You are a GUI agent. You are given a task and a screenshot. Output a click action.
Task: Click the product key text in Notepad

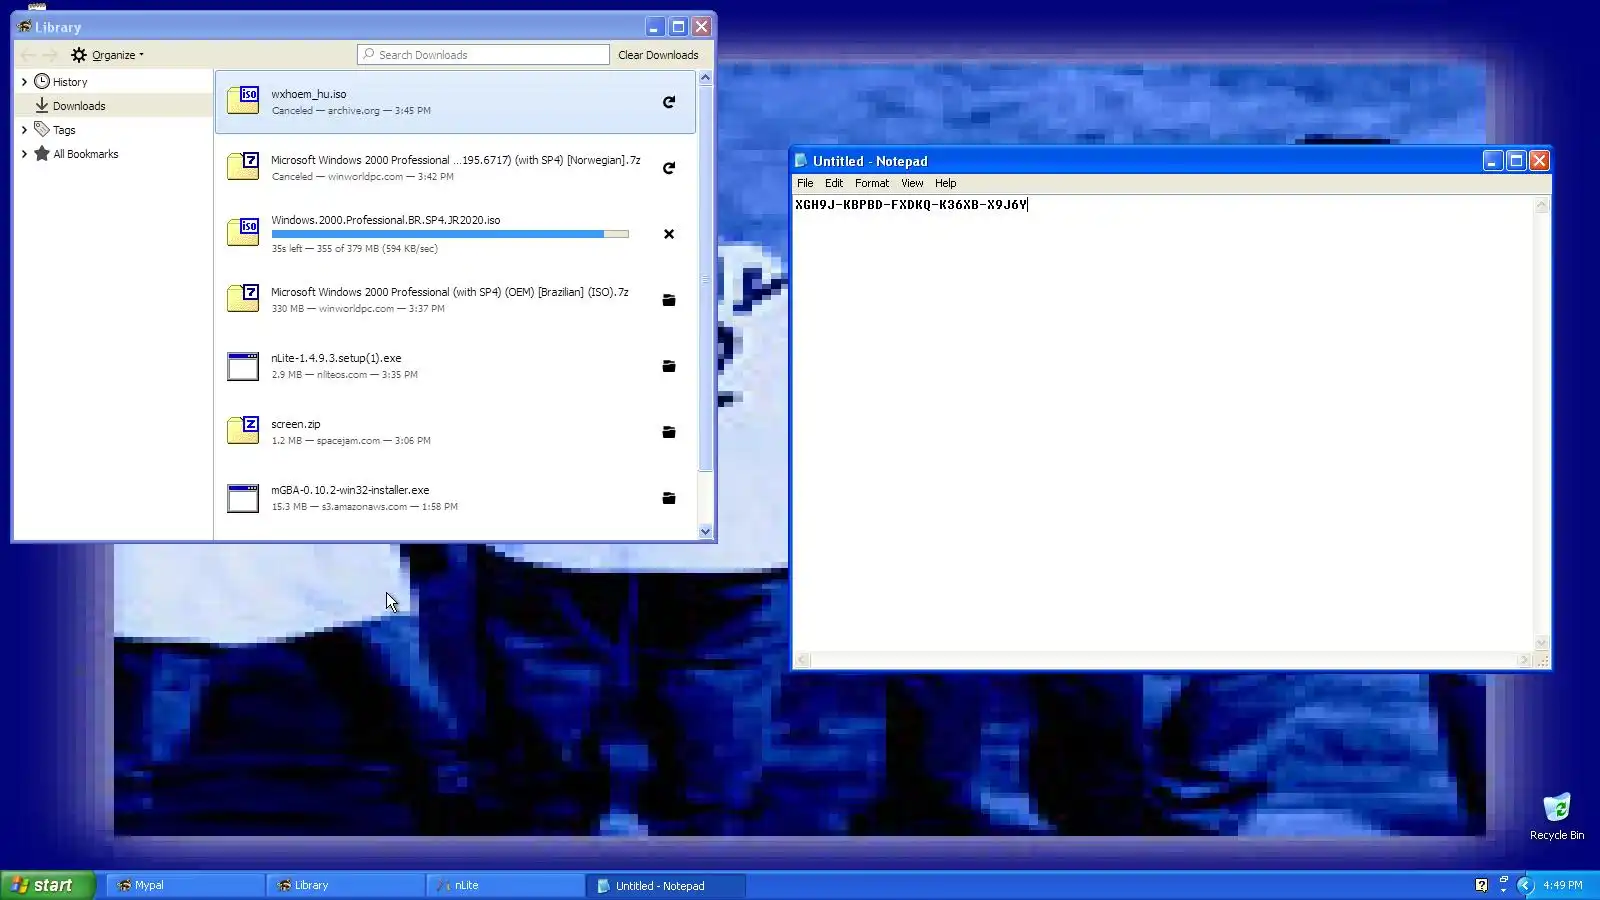click(x=911, y=205)
